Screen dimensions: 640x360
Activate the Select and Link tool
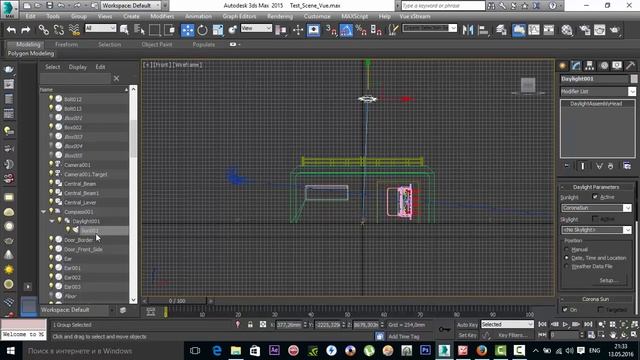click(43, 30)
